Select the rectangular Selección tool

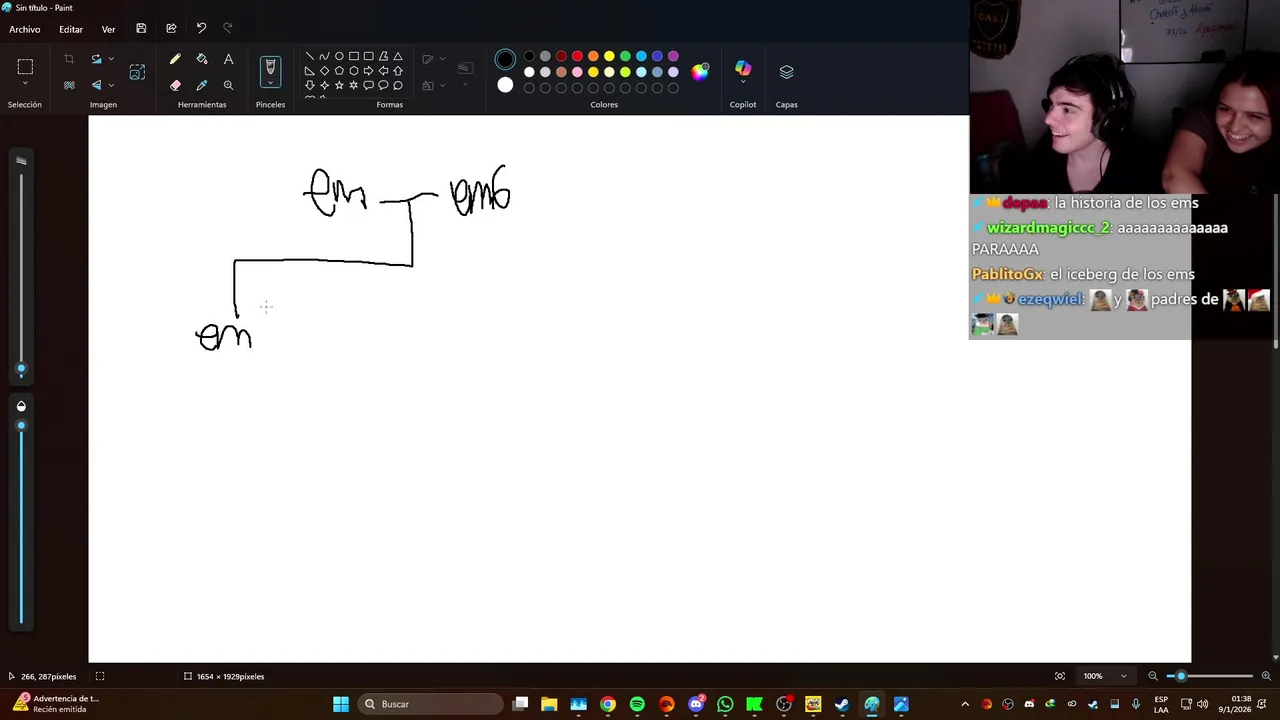[x=25, y=67]
